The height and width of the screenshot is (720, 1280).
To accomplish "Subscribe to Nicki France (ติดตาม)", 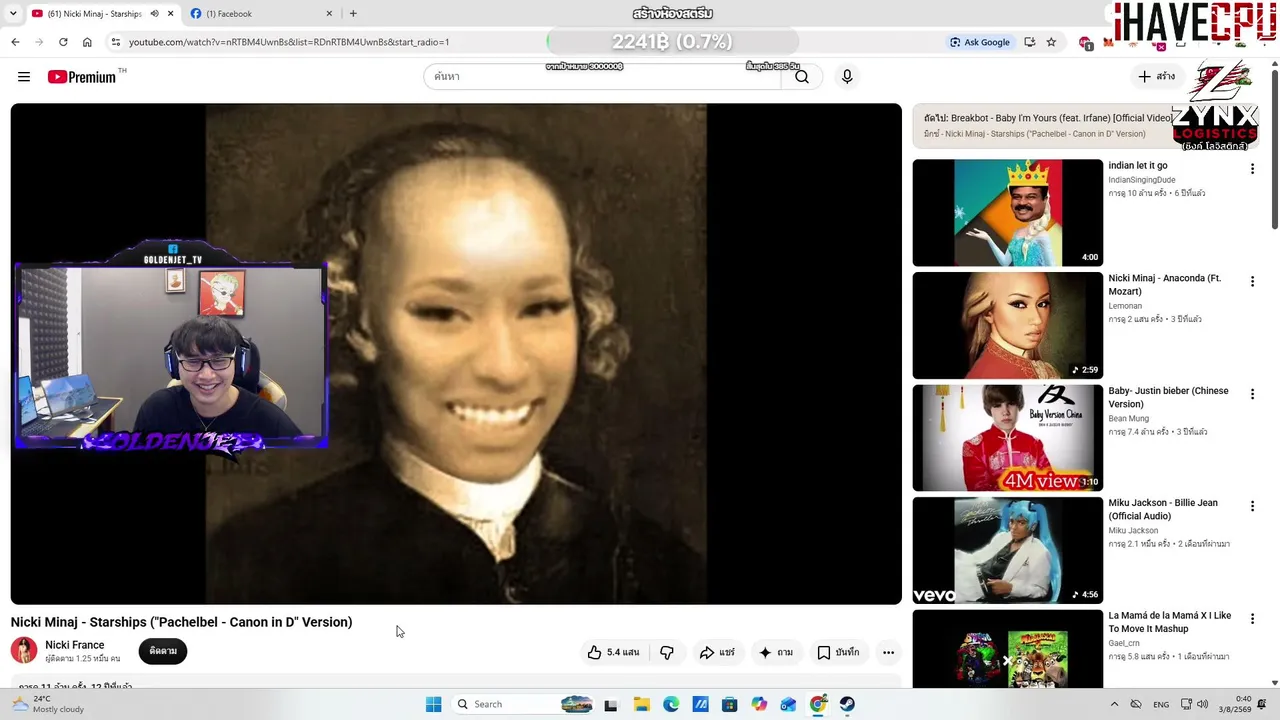I will click(163, 651).
